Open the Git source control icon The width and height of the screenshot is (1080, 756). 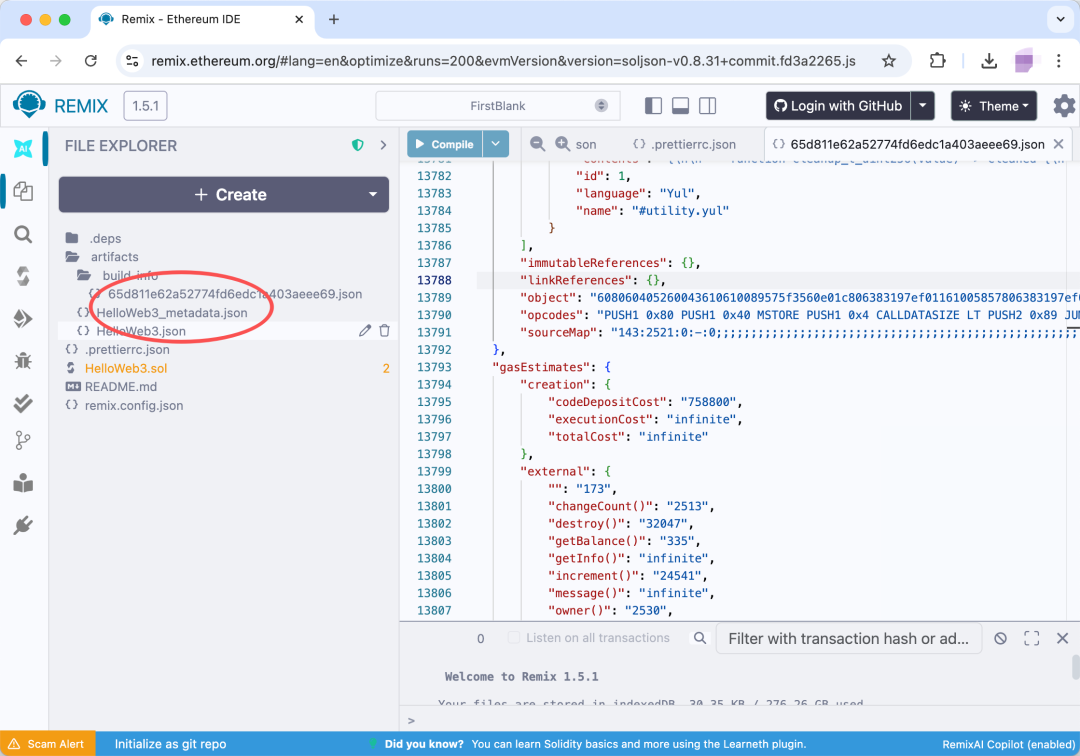click(x=23, y=441)
